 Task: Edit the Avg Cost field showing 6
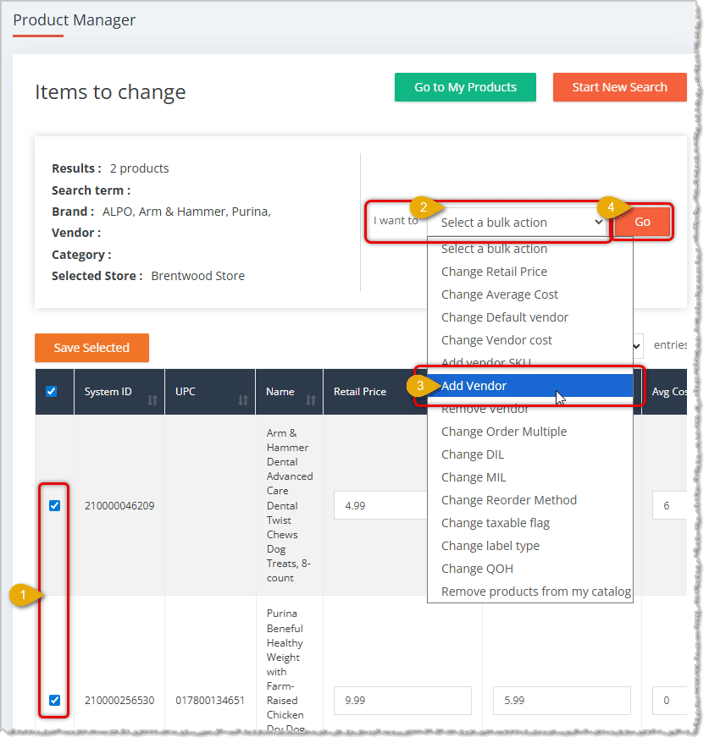coord(669,506)
